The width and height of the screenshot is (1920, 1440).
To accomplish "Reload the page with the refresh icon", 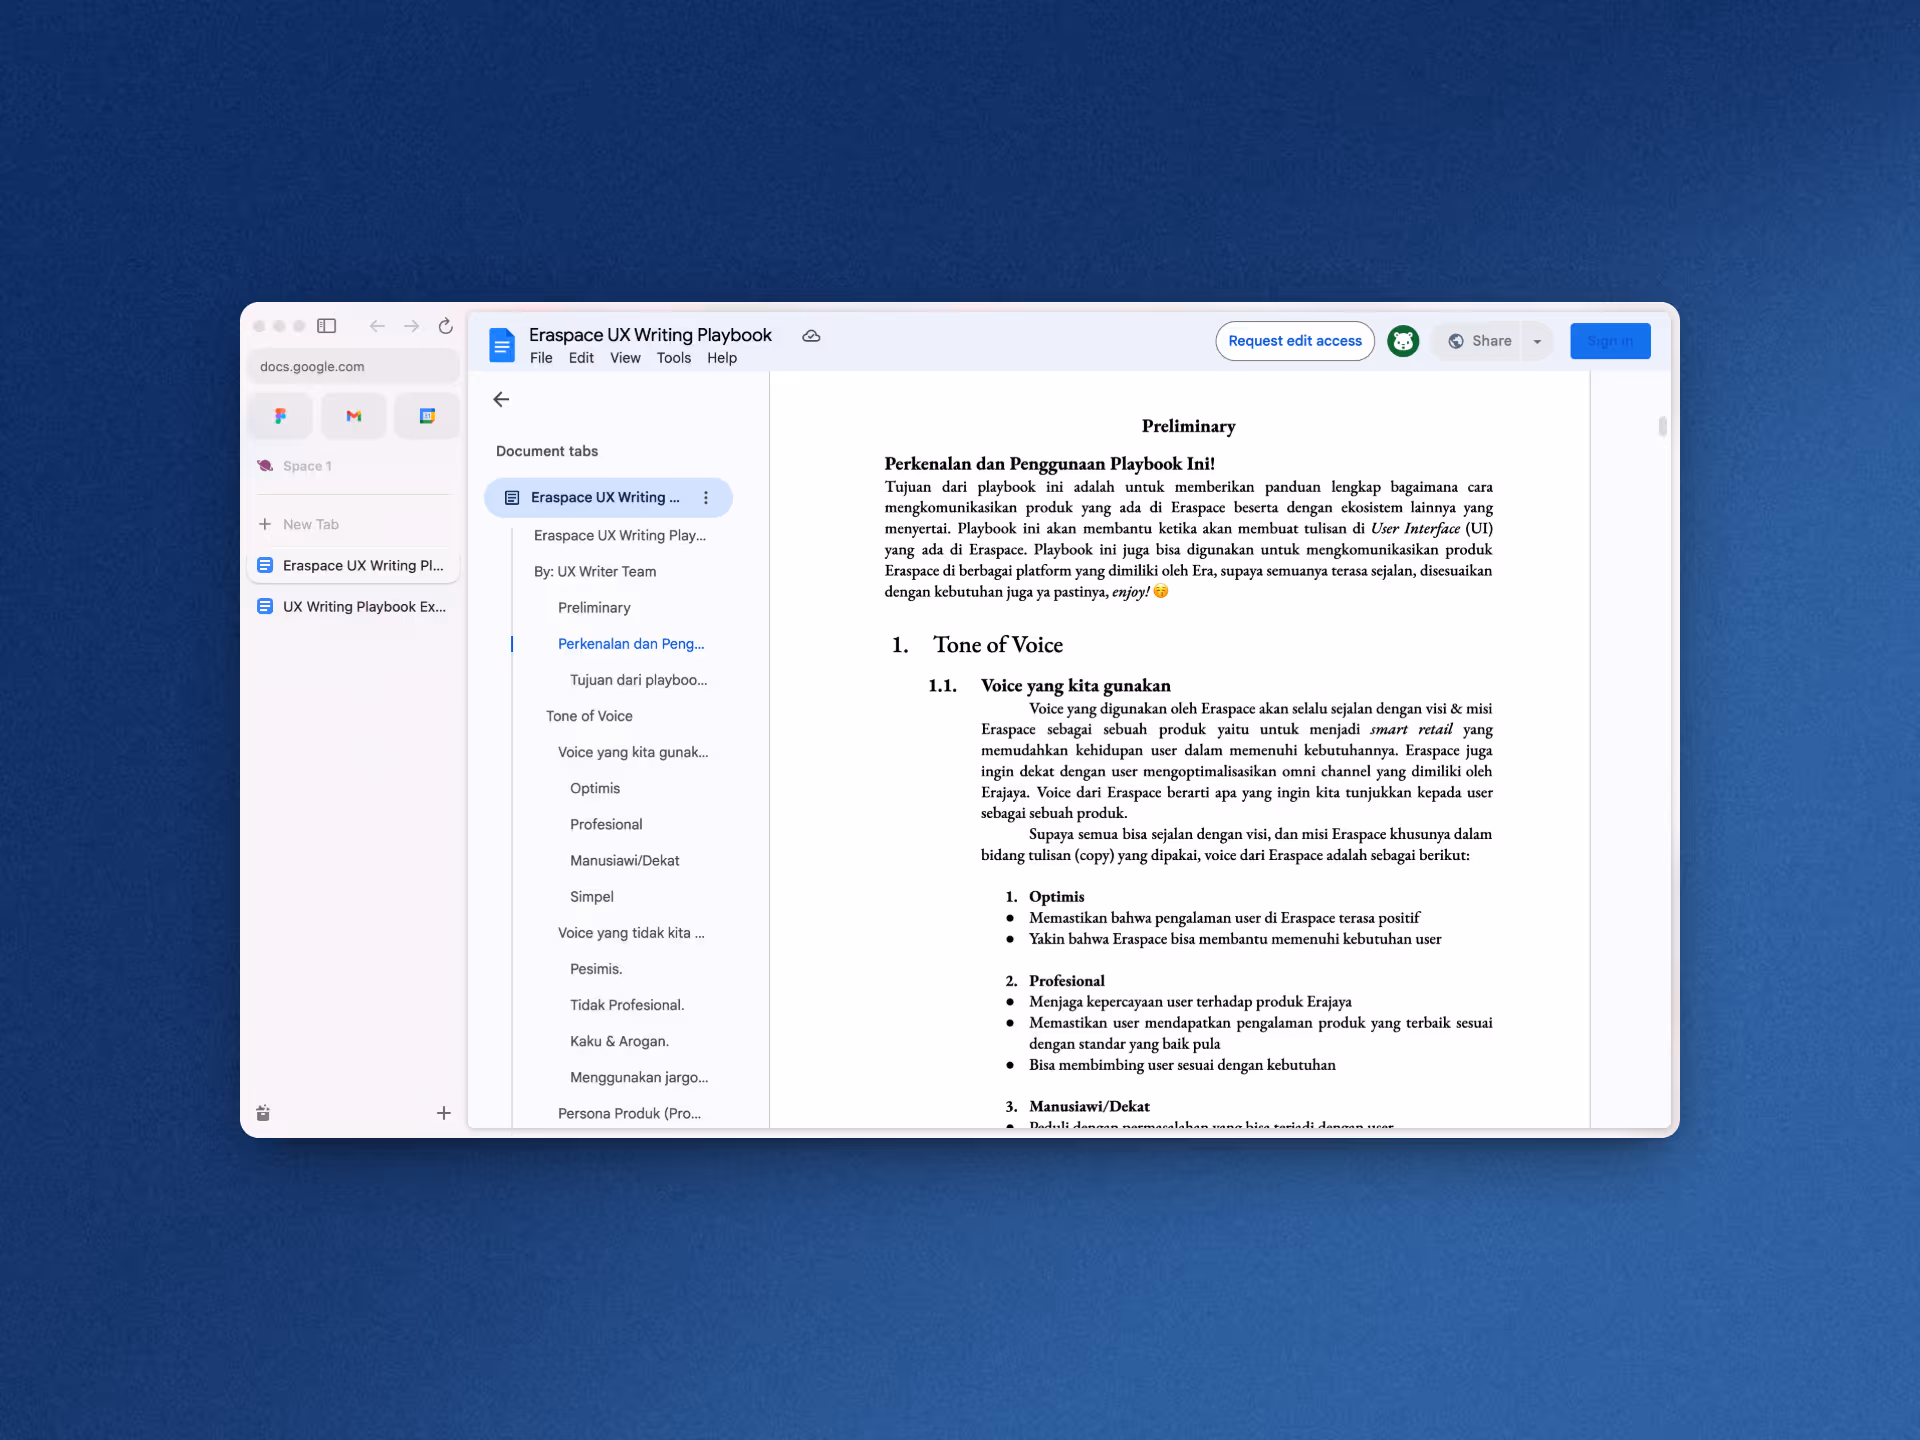I will (445, 326).
